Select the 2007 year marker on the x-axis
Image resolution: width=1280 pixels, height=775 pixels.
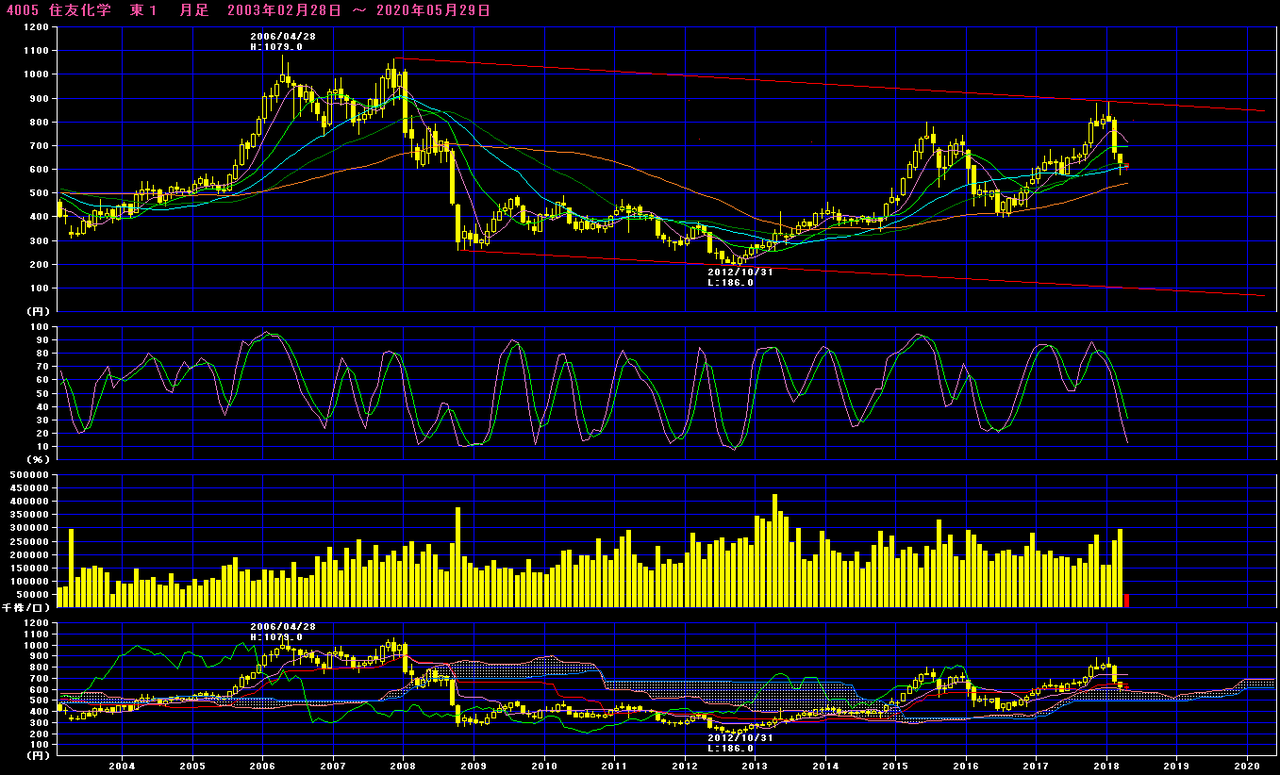pos(333,765)
